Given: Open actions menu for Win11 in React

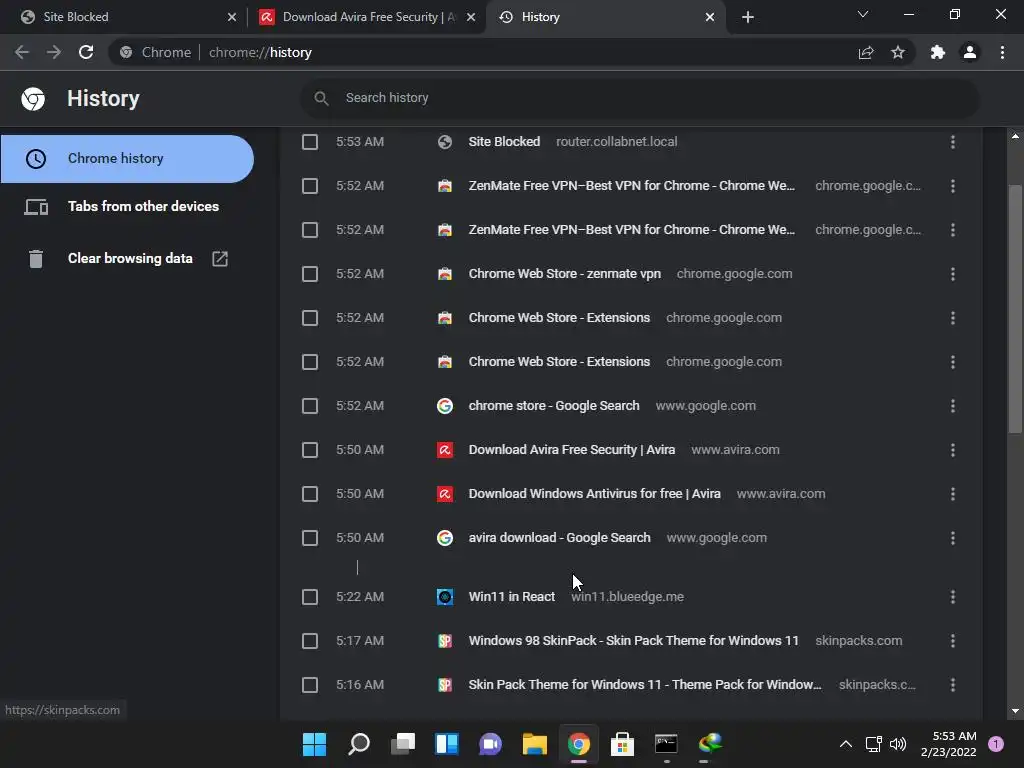Looking at the screenshot, I should click(953, 597).
